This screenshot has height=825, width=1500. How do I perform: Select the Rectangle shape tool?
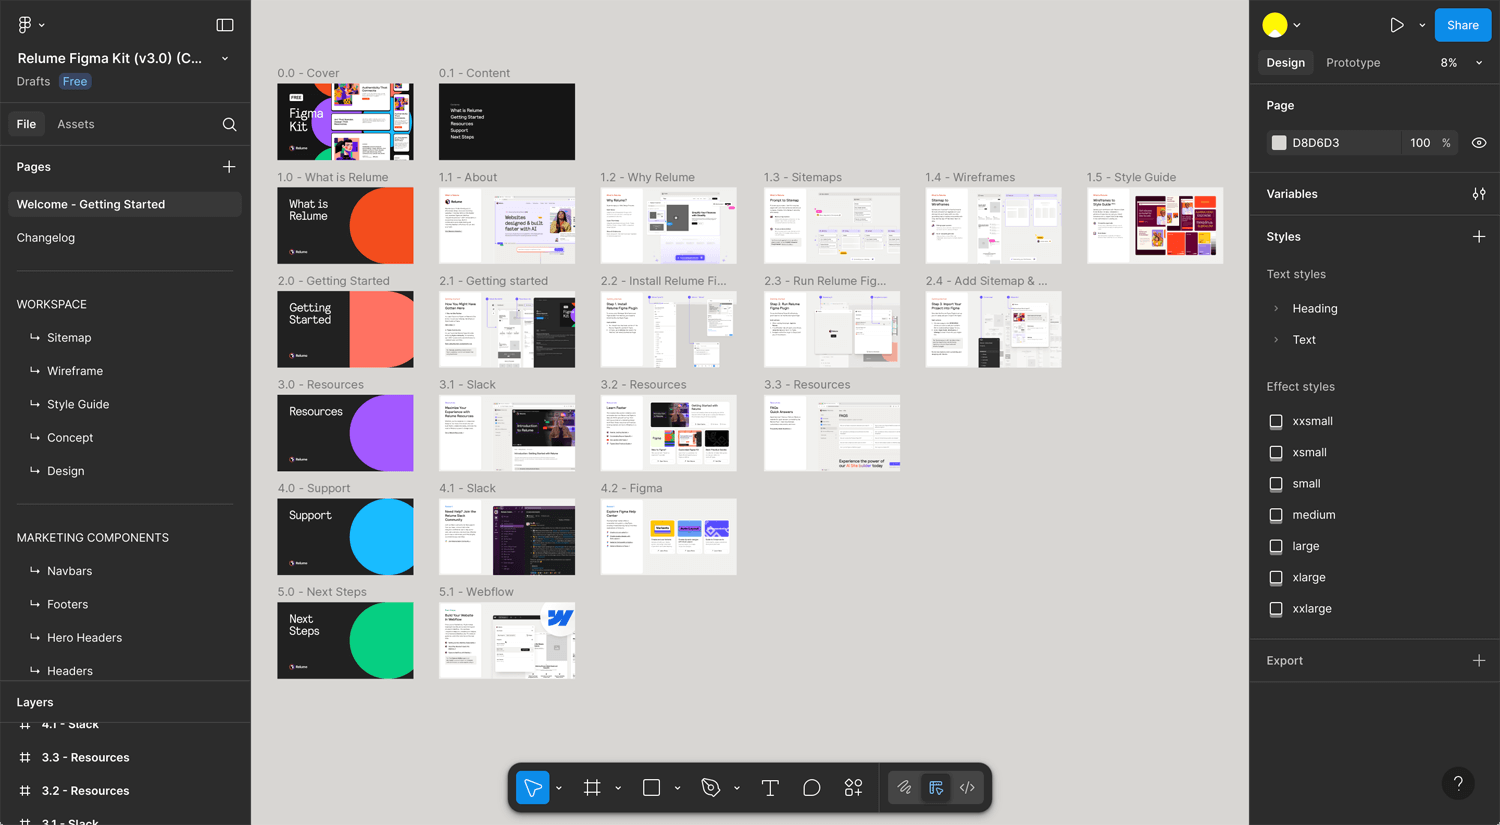coord(651,788)
